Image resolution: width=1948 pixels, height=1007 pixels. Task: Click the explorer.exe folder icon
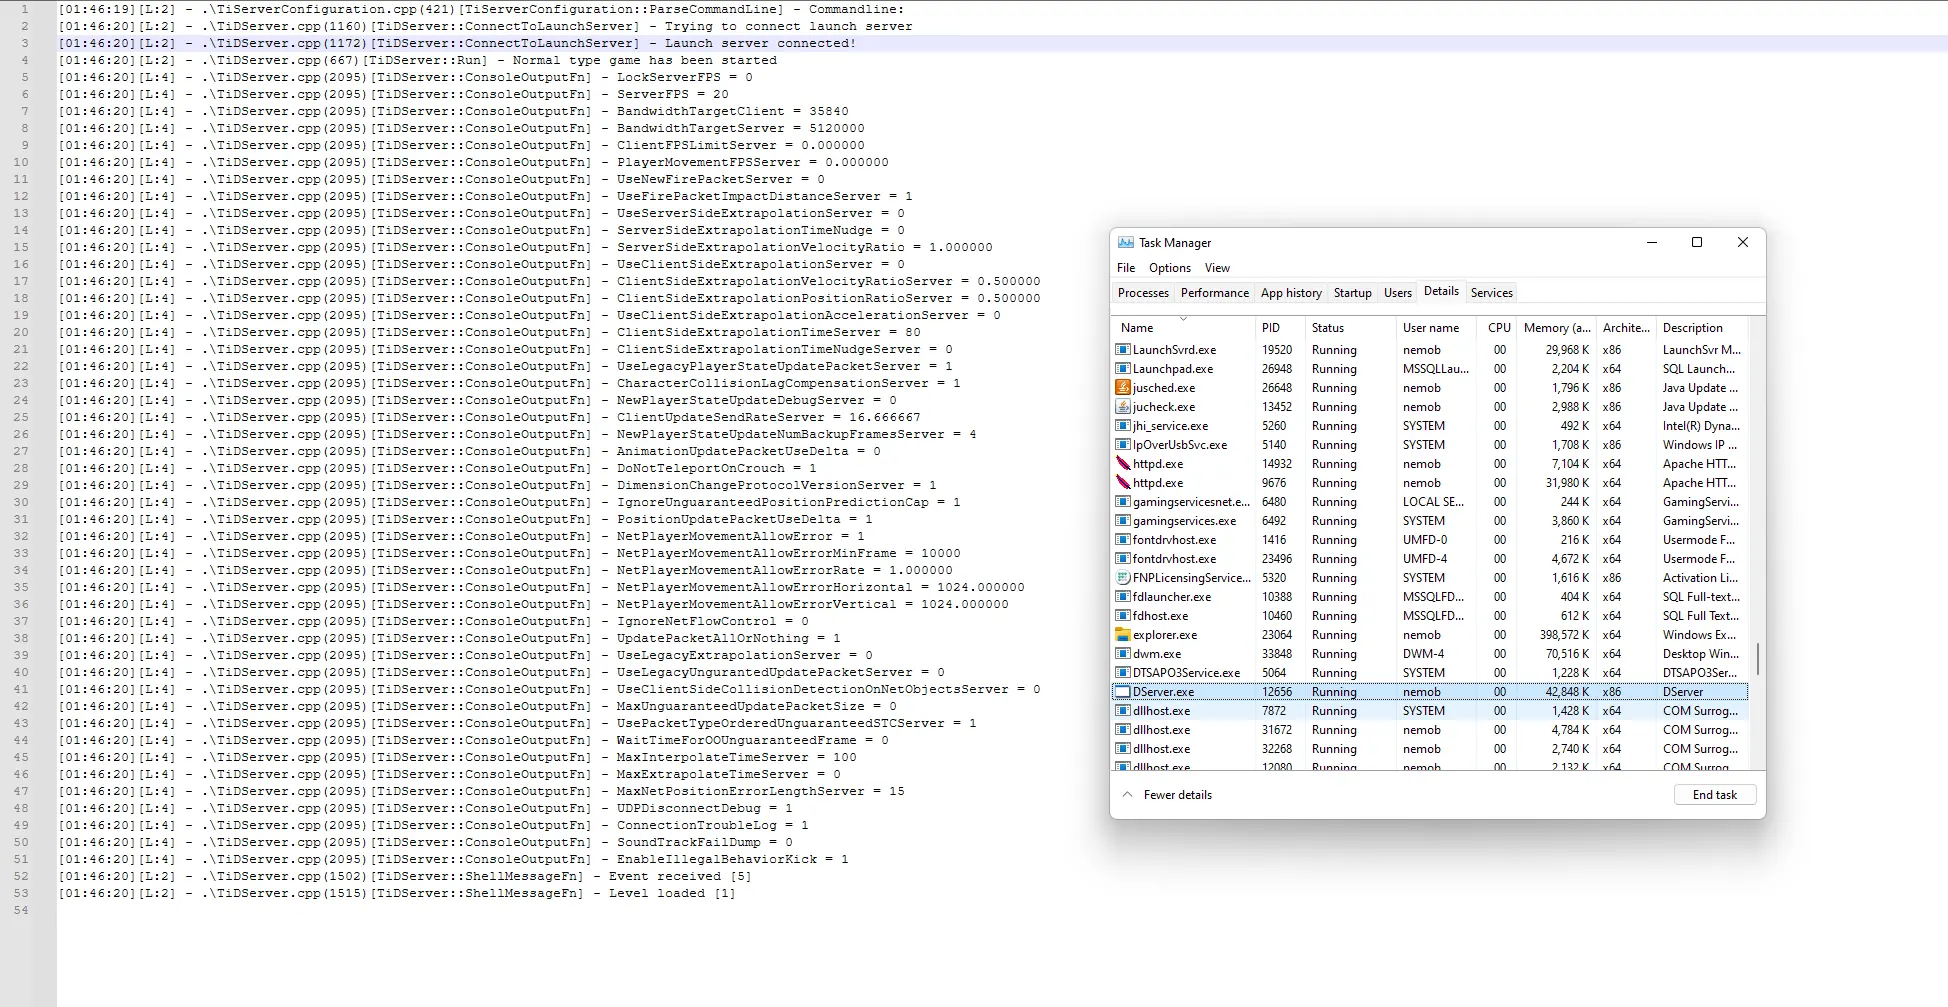[x=1123, y=635]
